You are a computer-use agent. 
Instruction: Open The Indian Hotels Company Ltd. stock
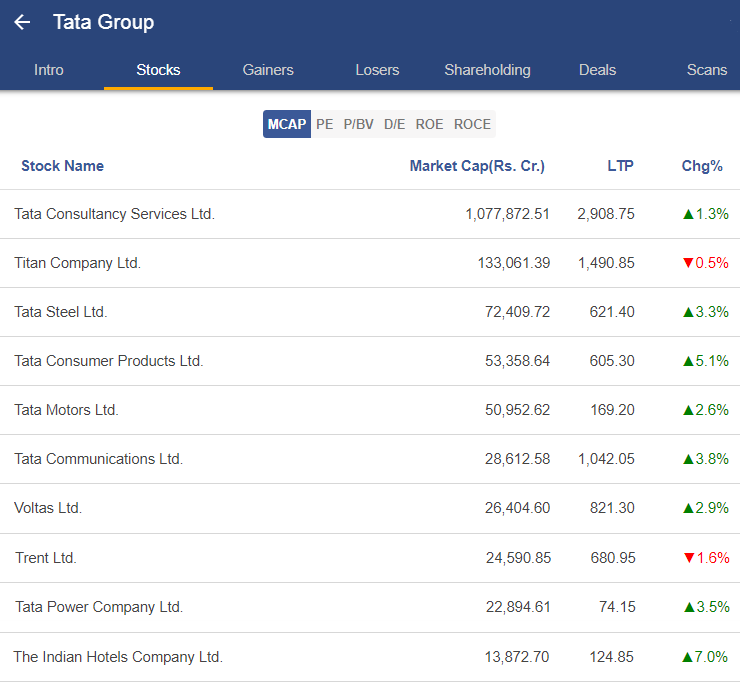pyautogui.click(x=118, y=657)
